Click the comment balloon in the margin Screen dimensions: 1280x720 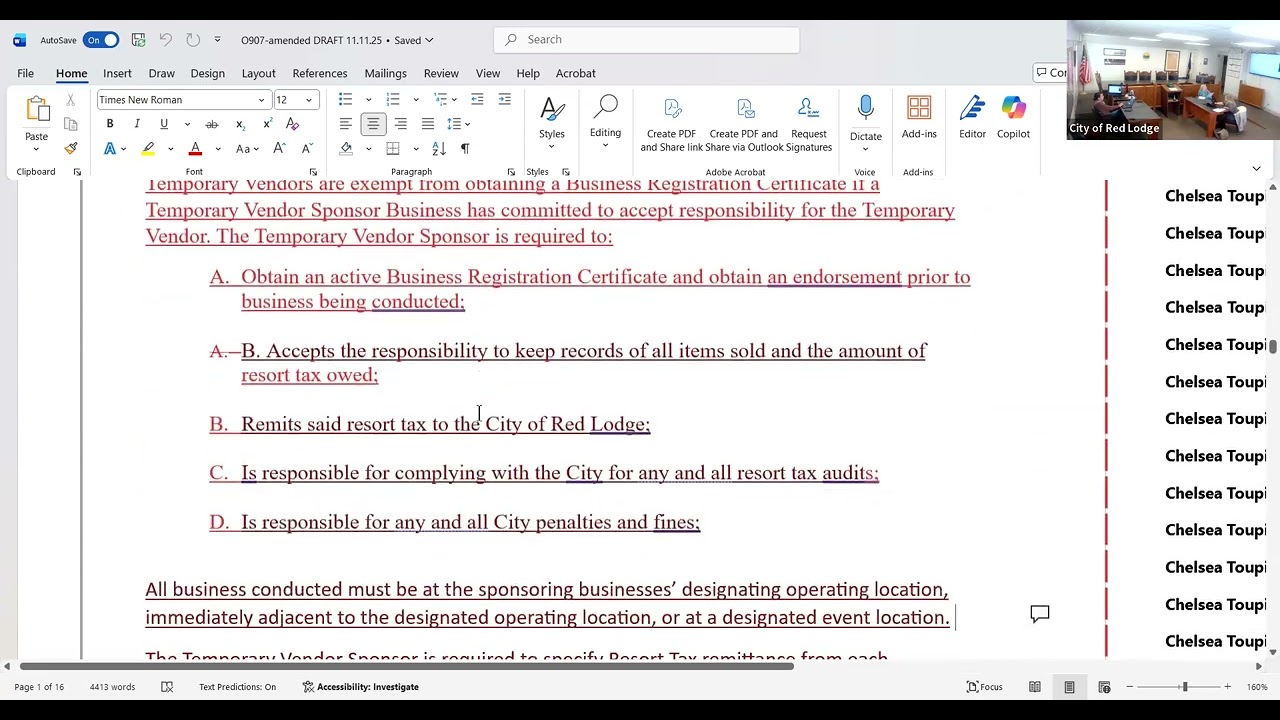pos(1040,614)
